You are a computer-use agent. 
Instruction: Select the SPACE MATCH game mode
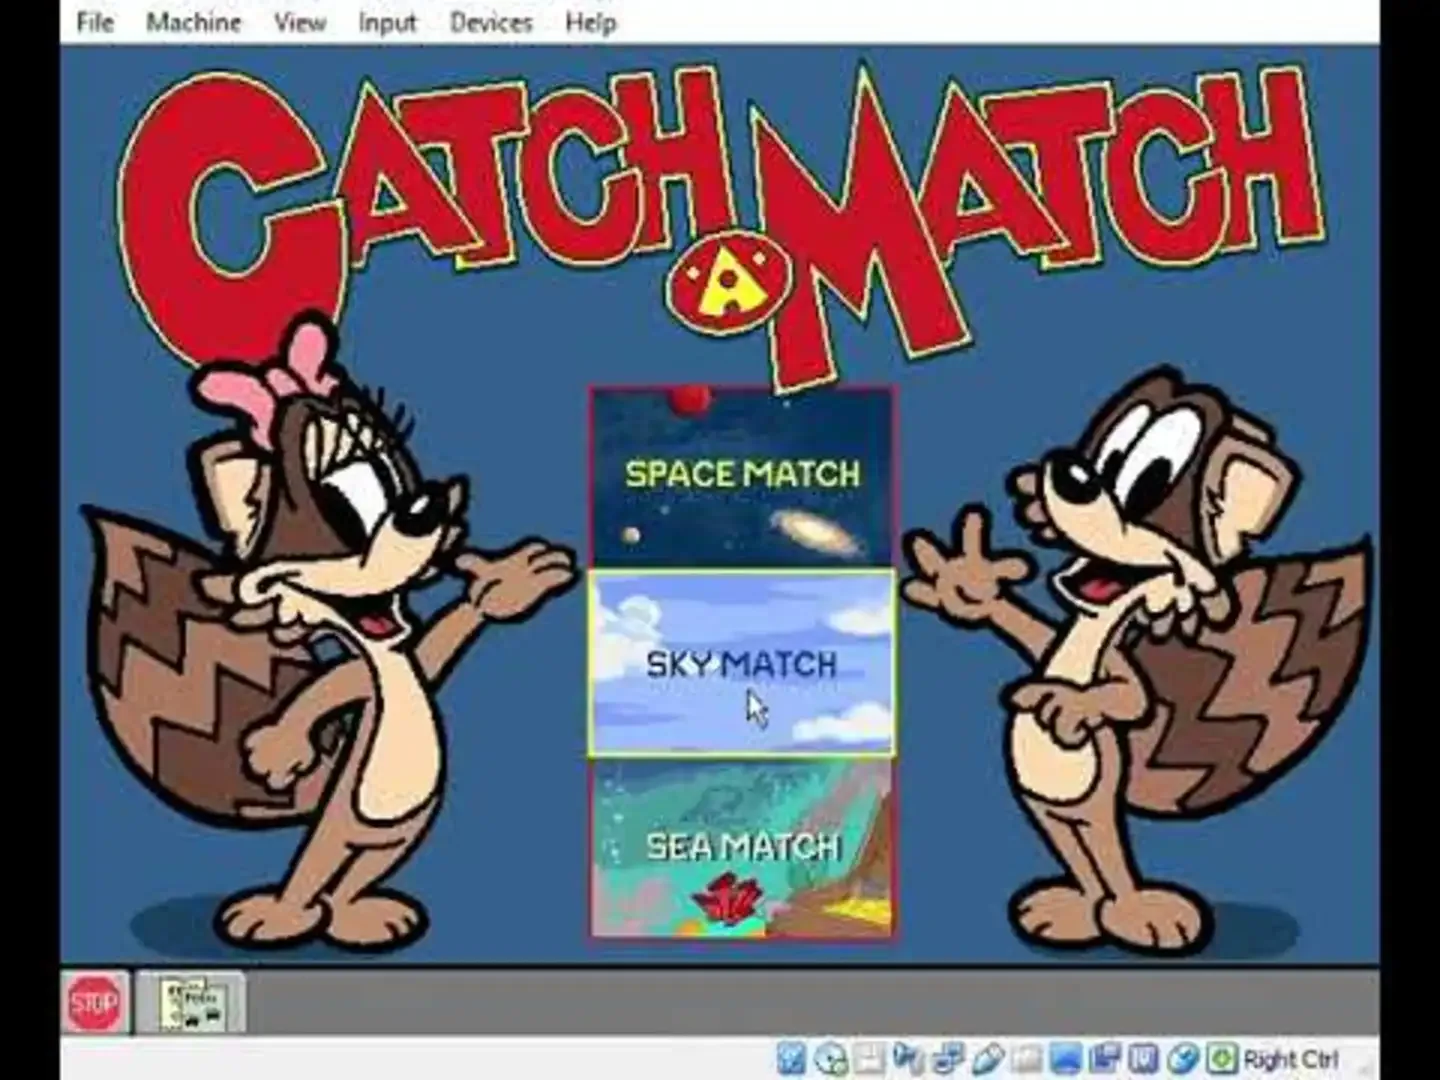coord(742,474)
